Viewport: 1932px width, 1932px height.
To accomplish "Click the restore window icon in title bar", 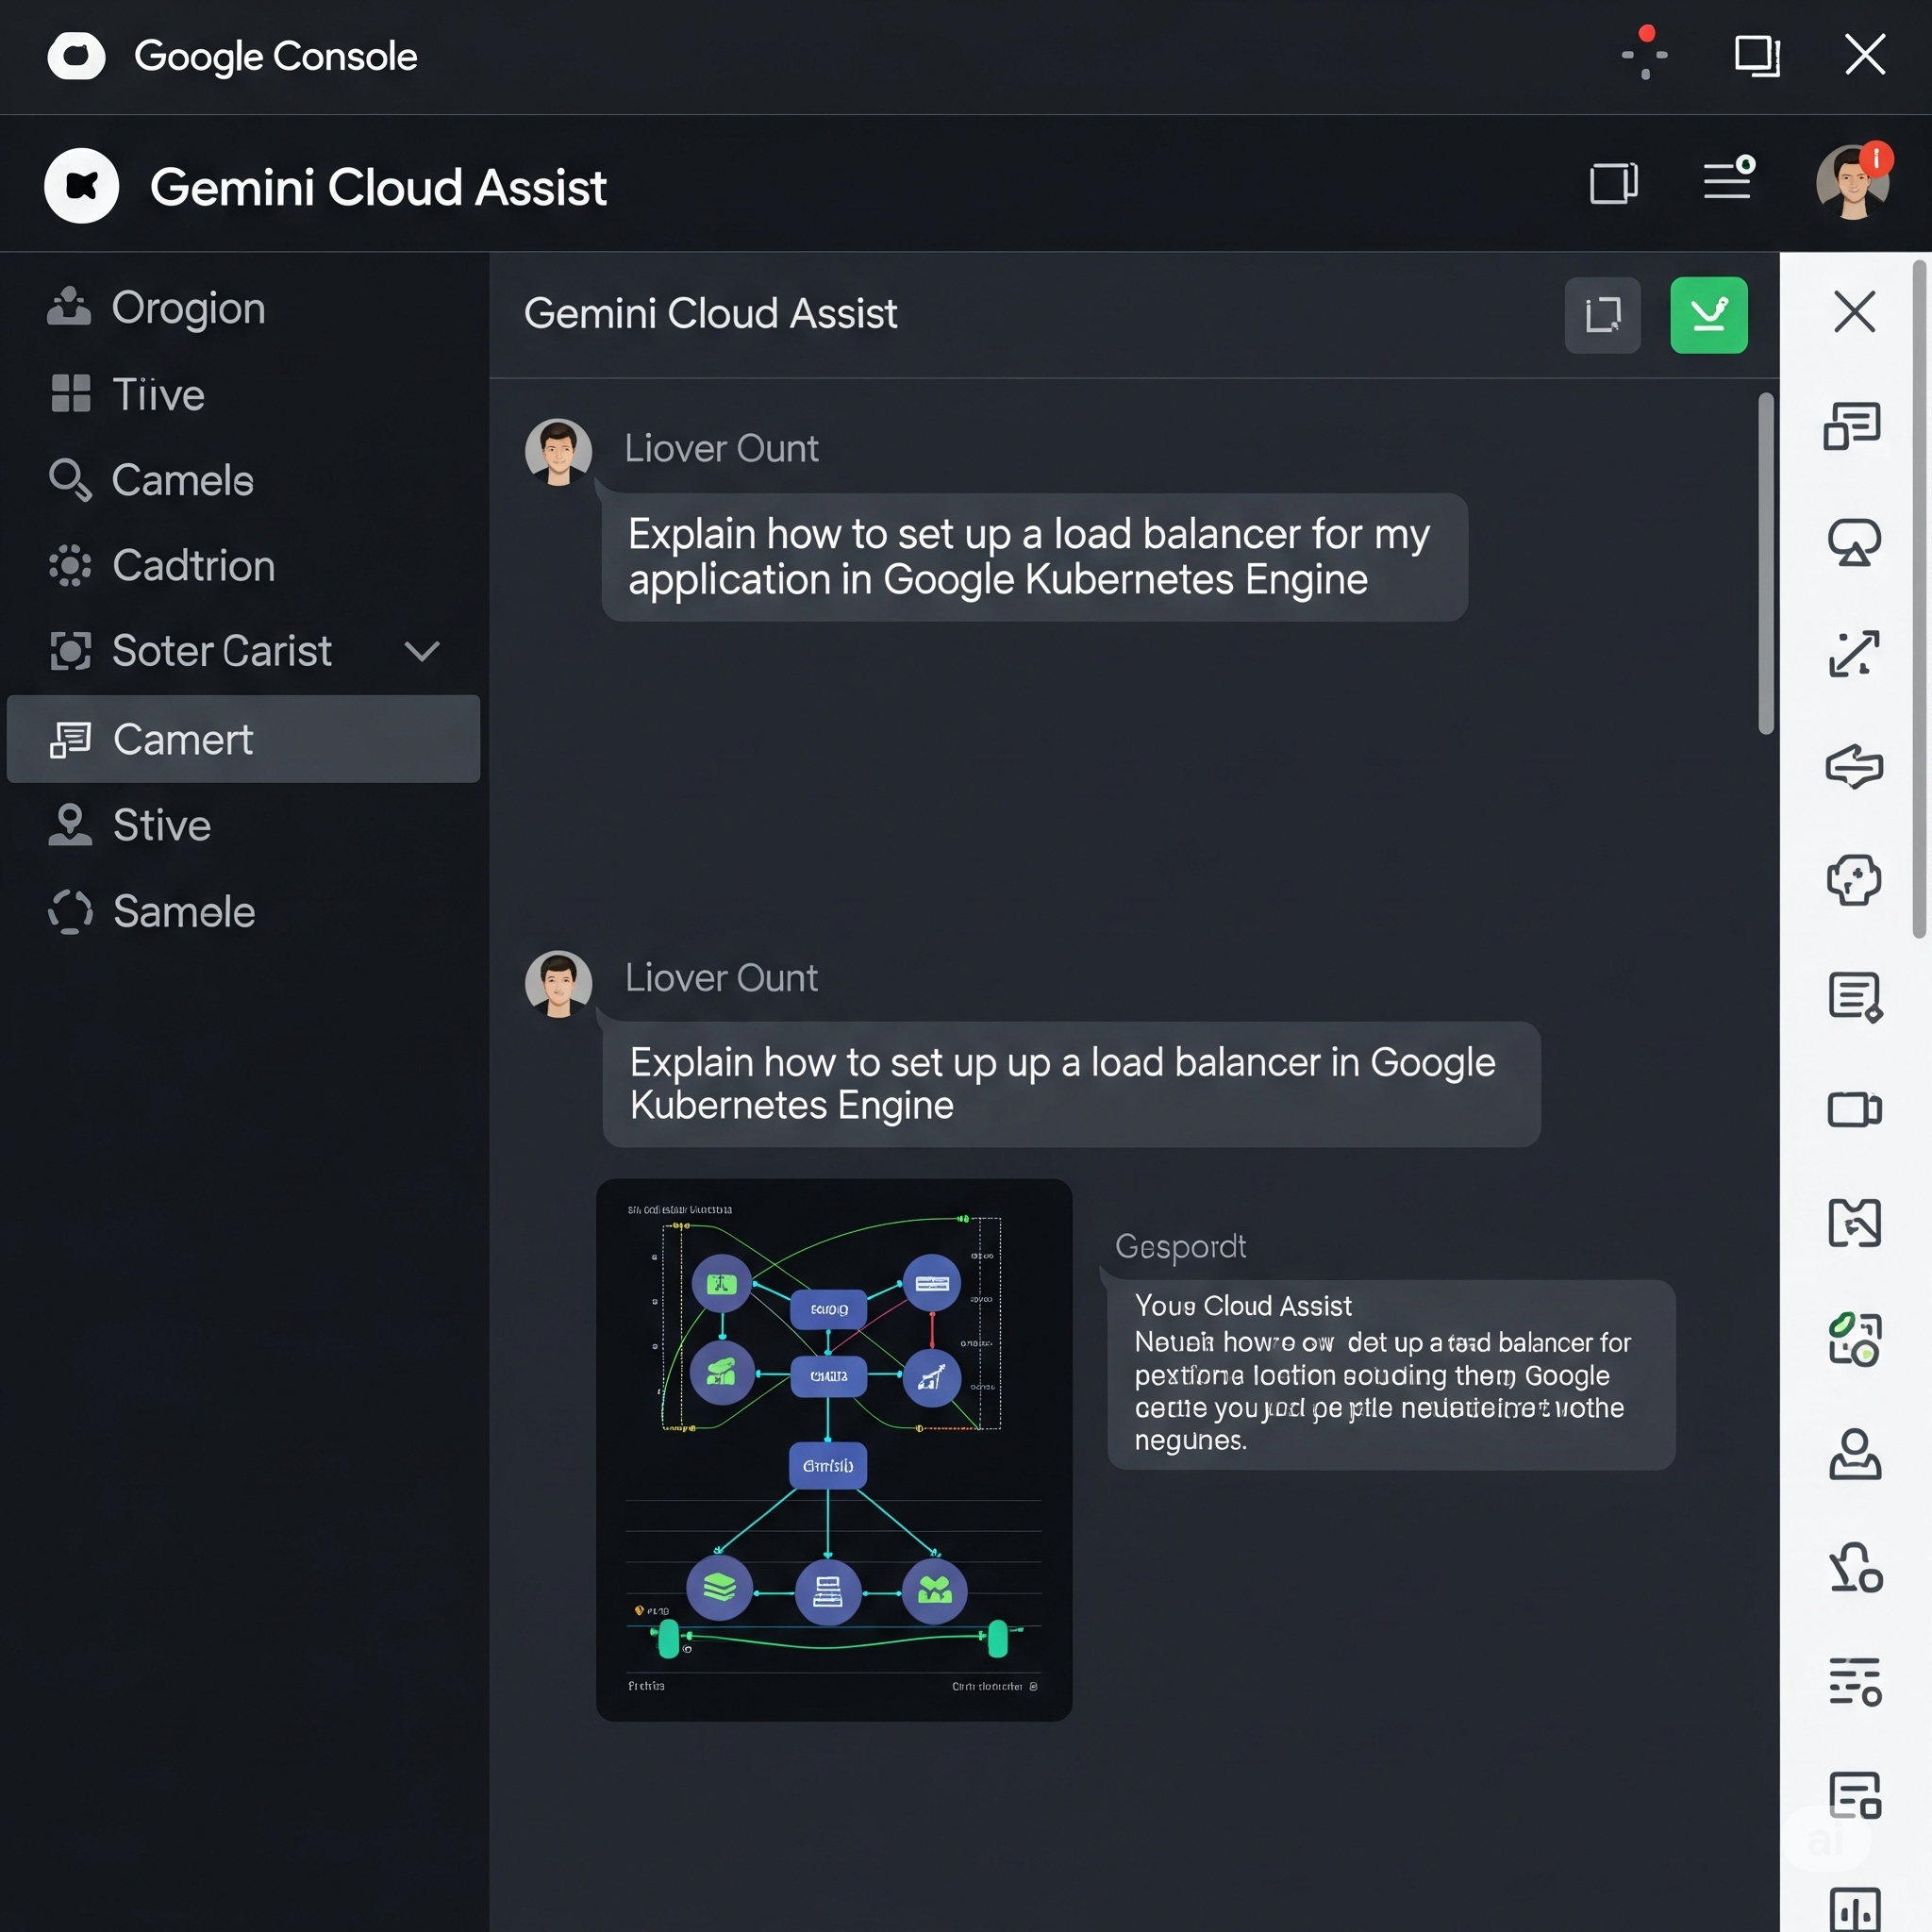I will click(1757, 55).
